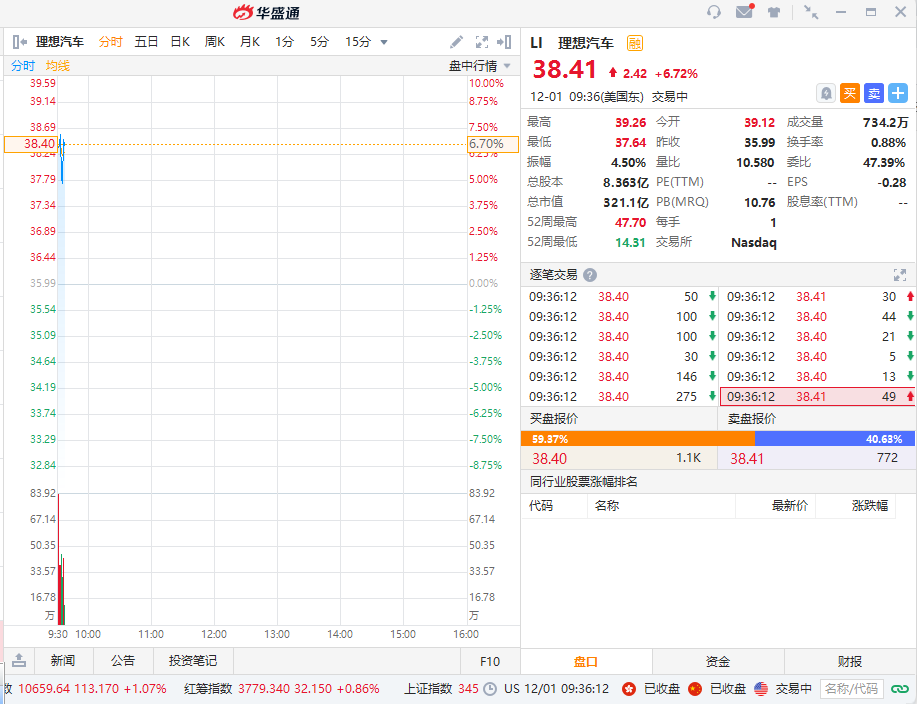Click the orange 买 buy button
Screen dimensions: 917x704
(x=850, y=93)
